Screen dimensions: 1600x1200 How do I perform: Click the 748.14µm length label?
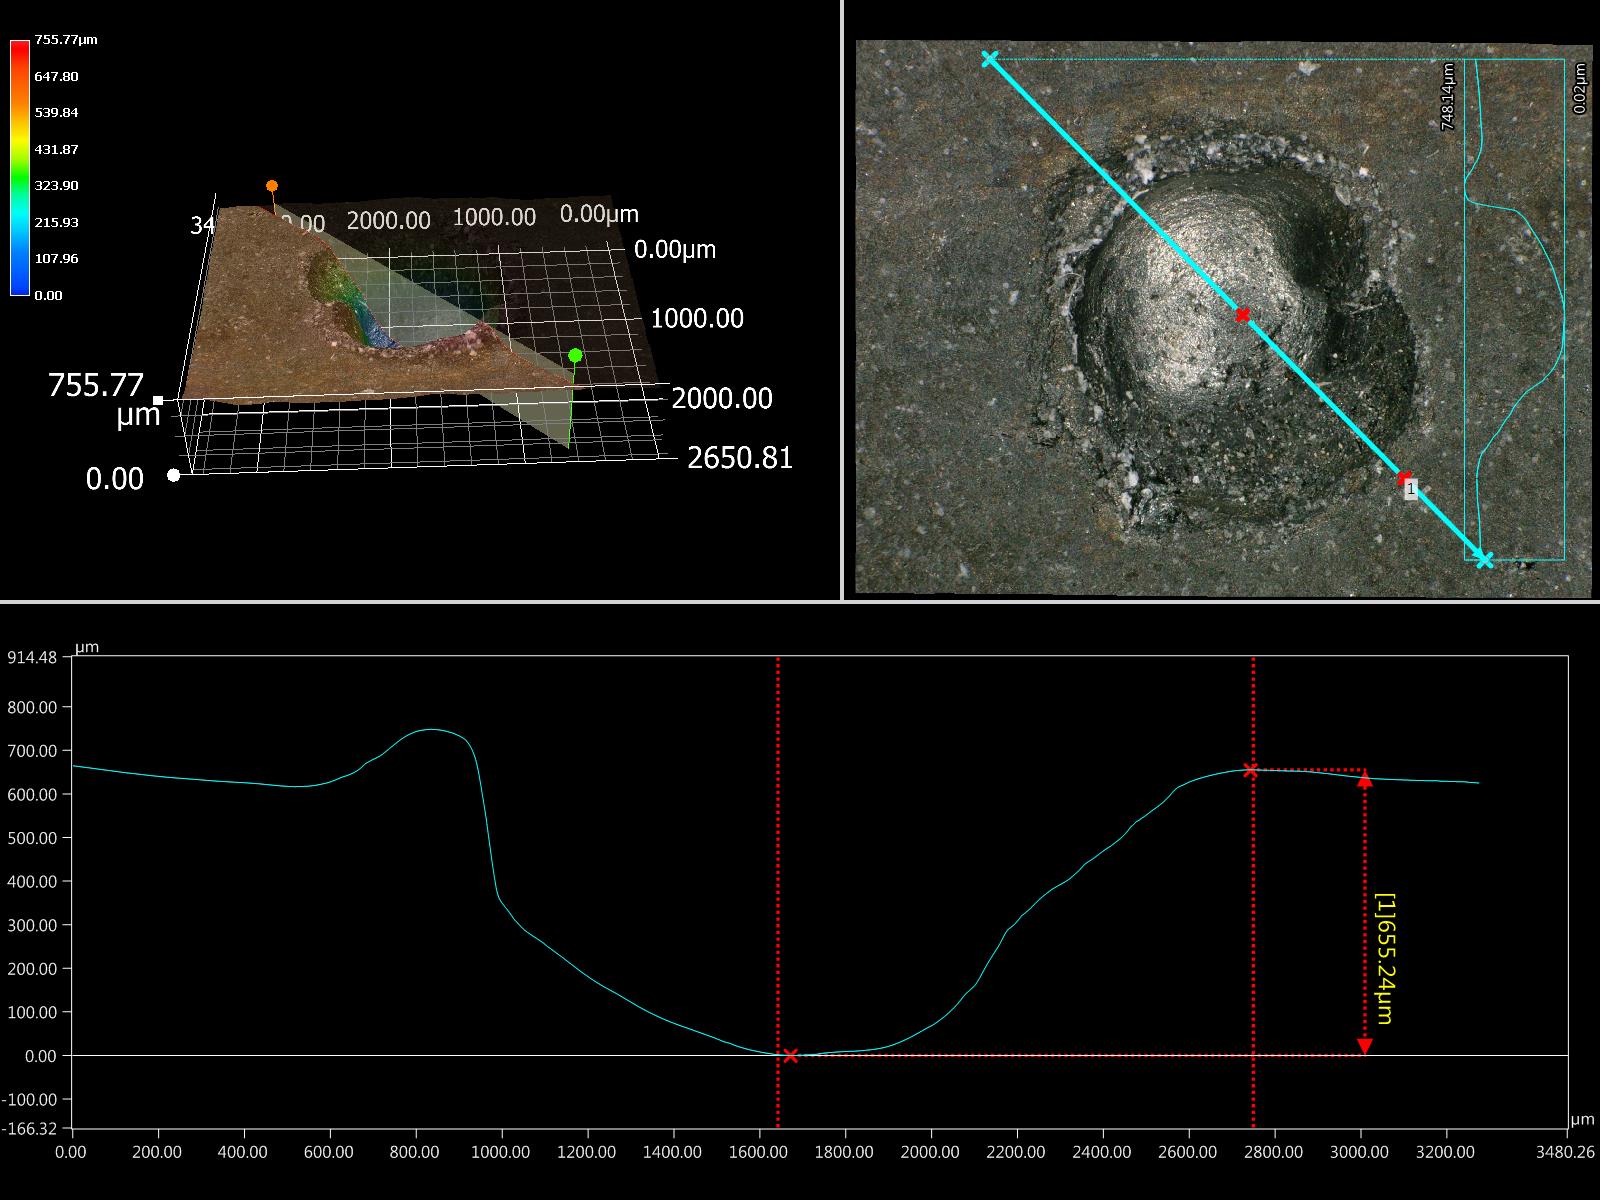tap(1448, 96)
